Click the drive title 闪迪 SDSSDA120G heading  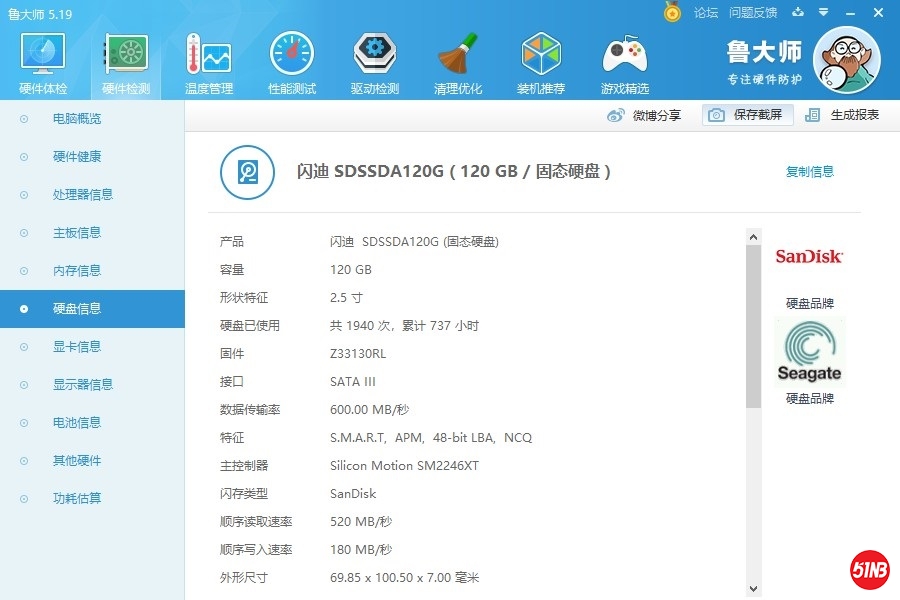[453, 171]
